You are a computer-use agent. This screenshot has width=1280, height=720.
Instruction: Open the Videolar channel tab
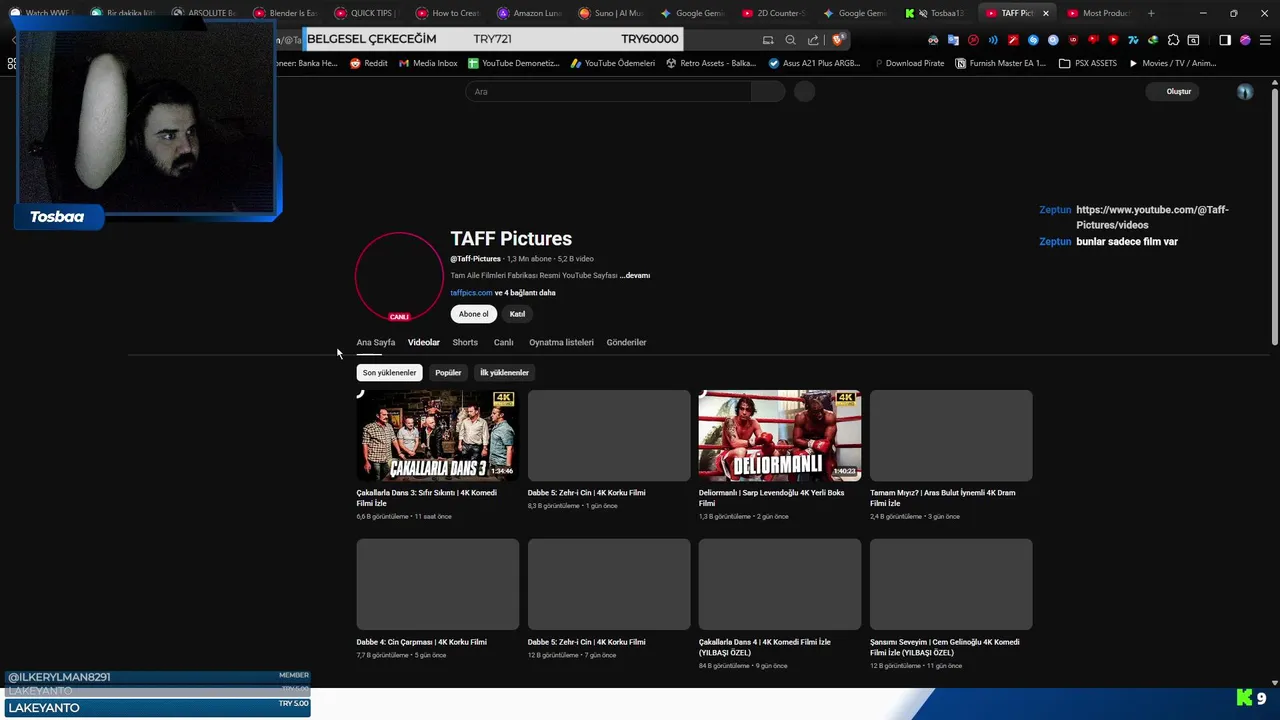point(424,342)
